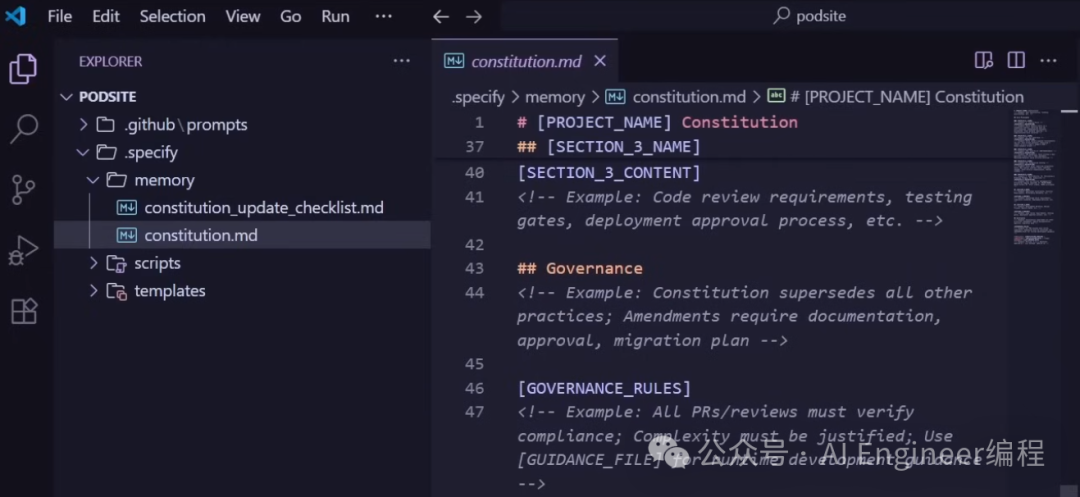
Task: Open constitution_update_checklist.md file
Action: click(x=242, y=207)
